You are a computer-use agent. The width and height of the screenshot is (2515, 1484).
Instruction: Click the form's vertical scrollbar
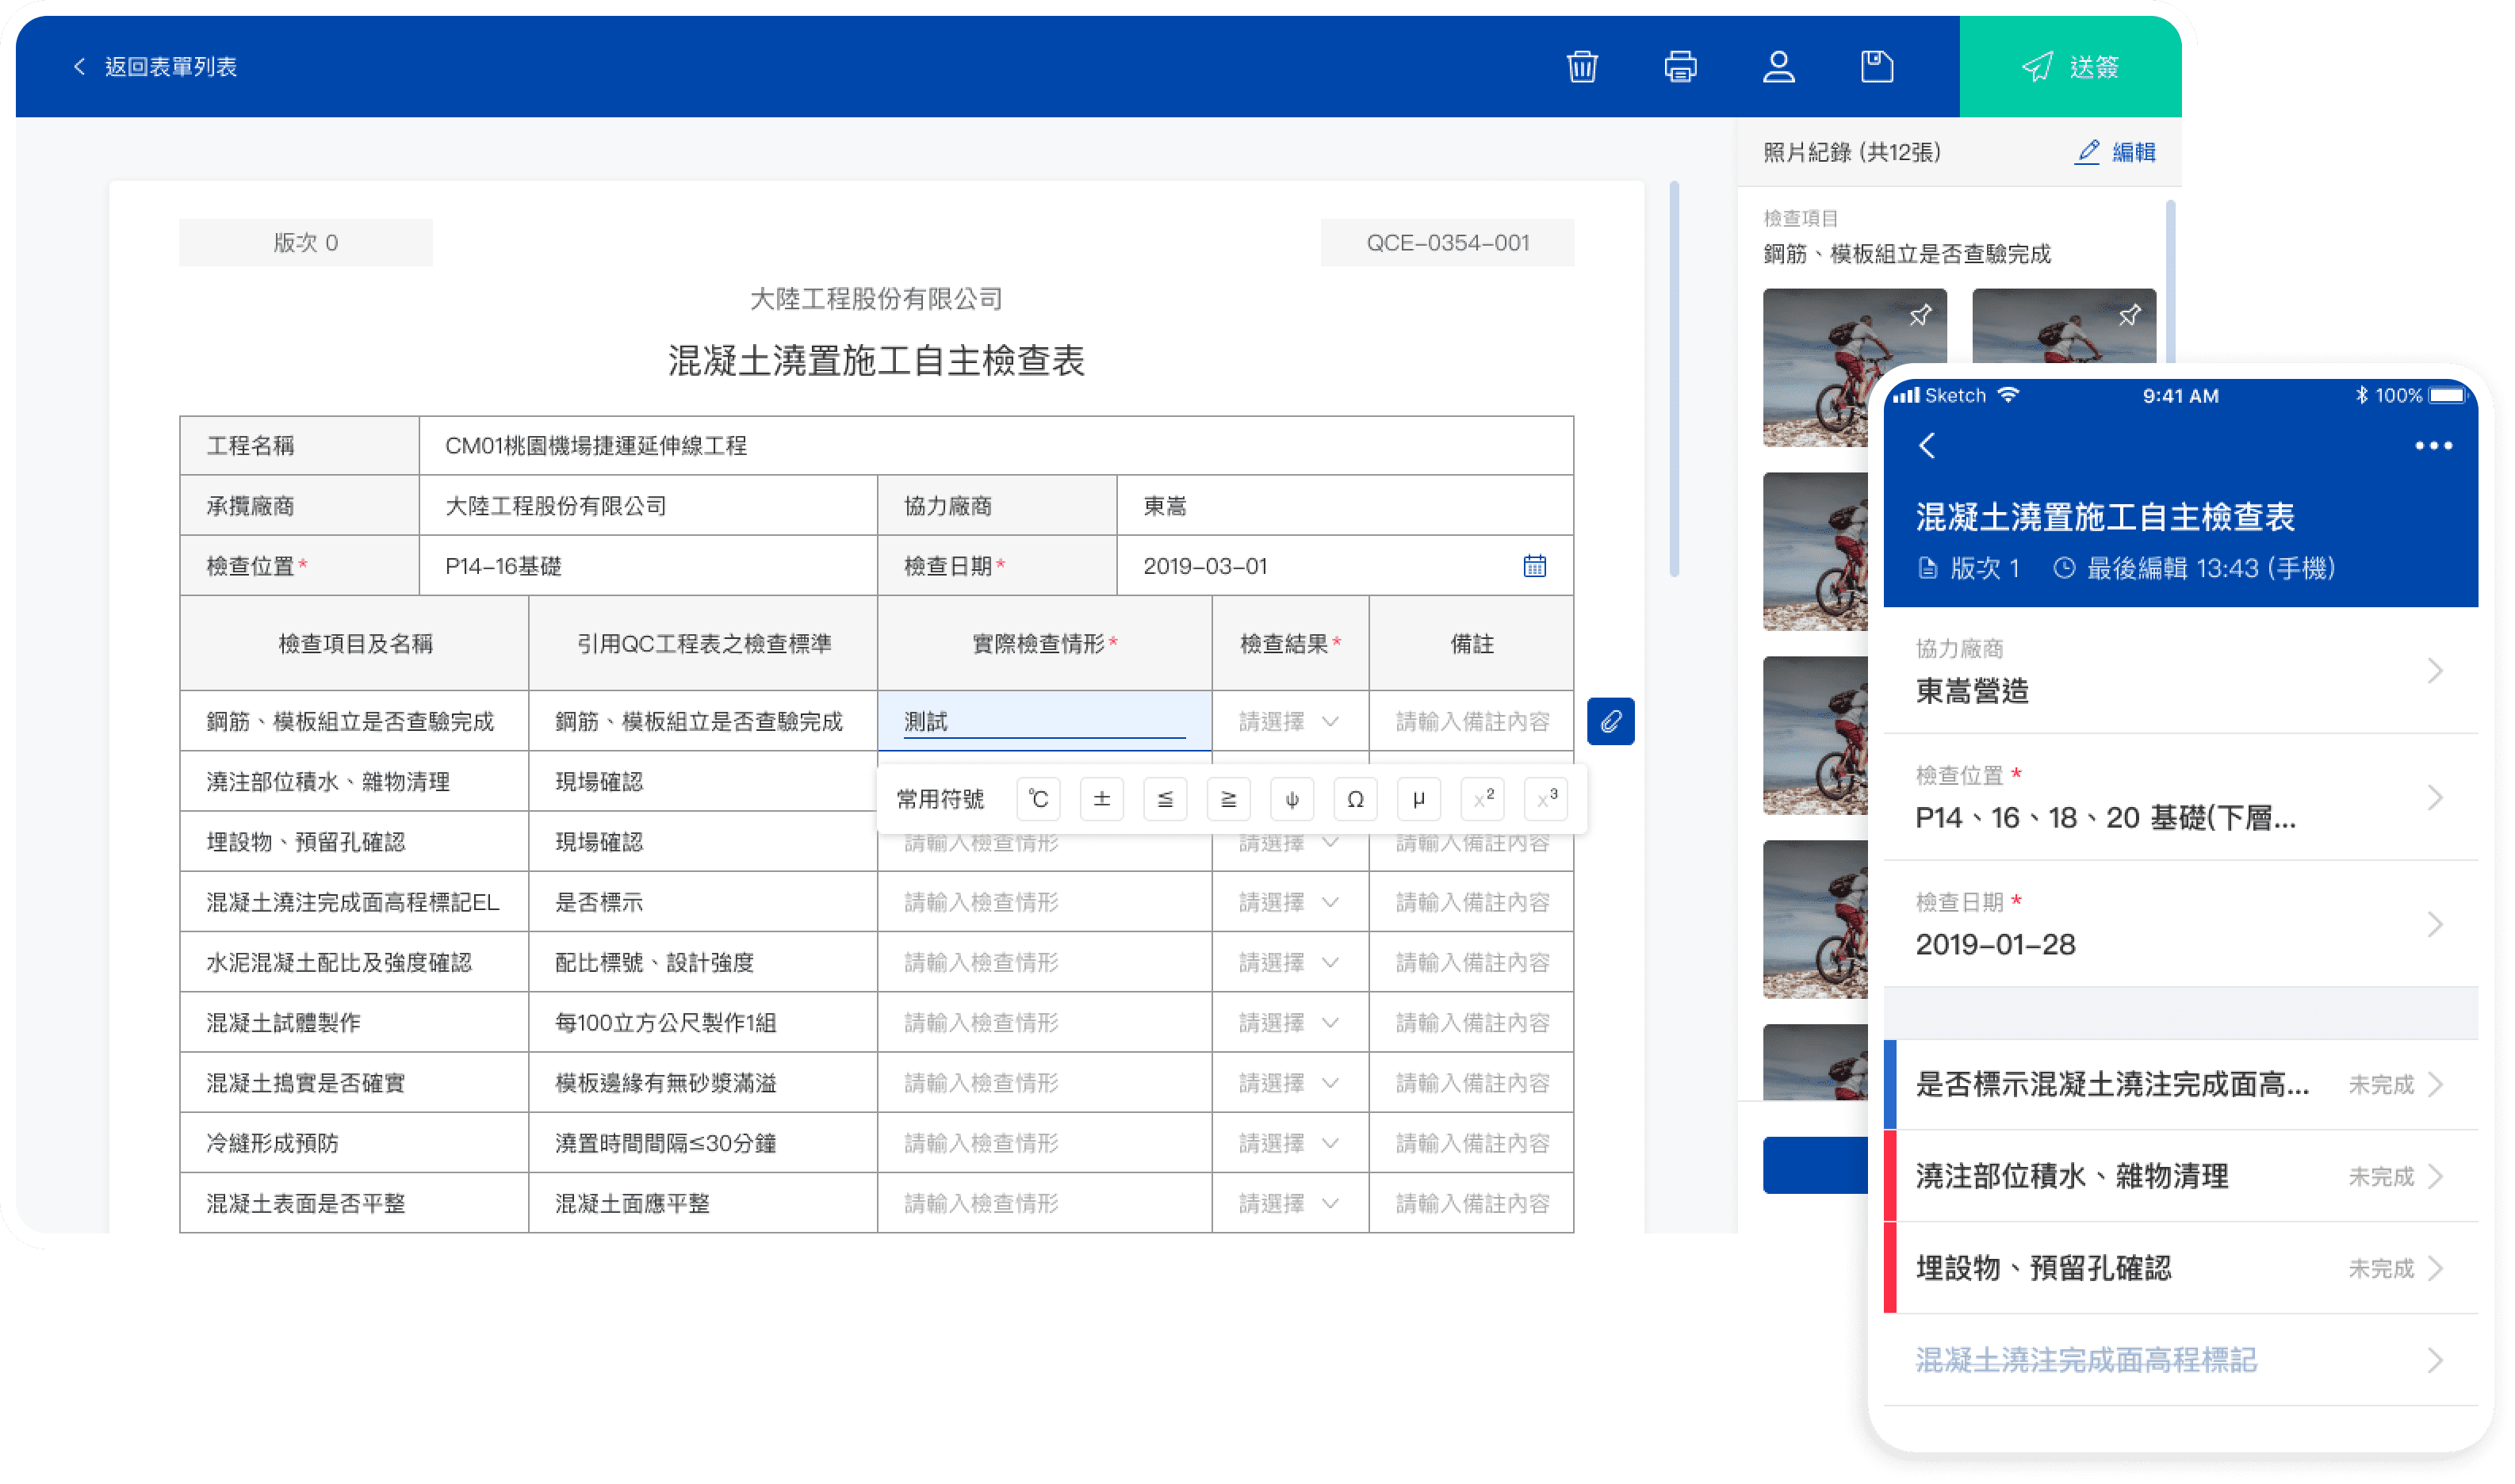click(x=1674, y=380)
